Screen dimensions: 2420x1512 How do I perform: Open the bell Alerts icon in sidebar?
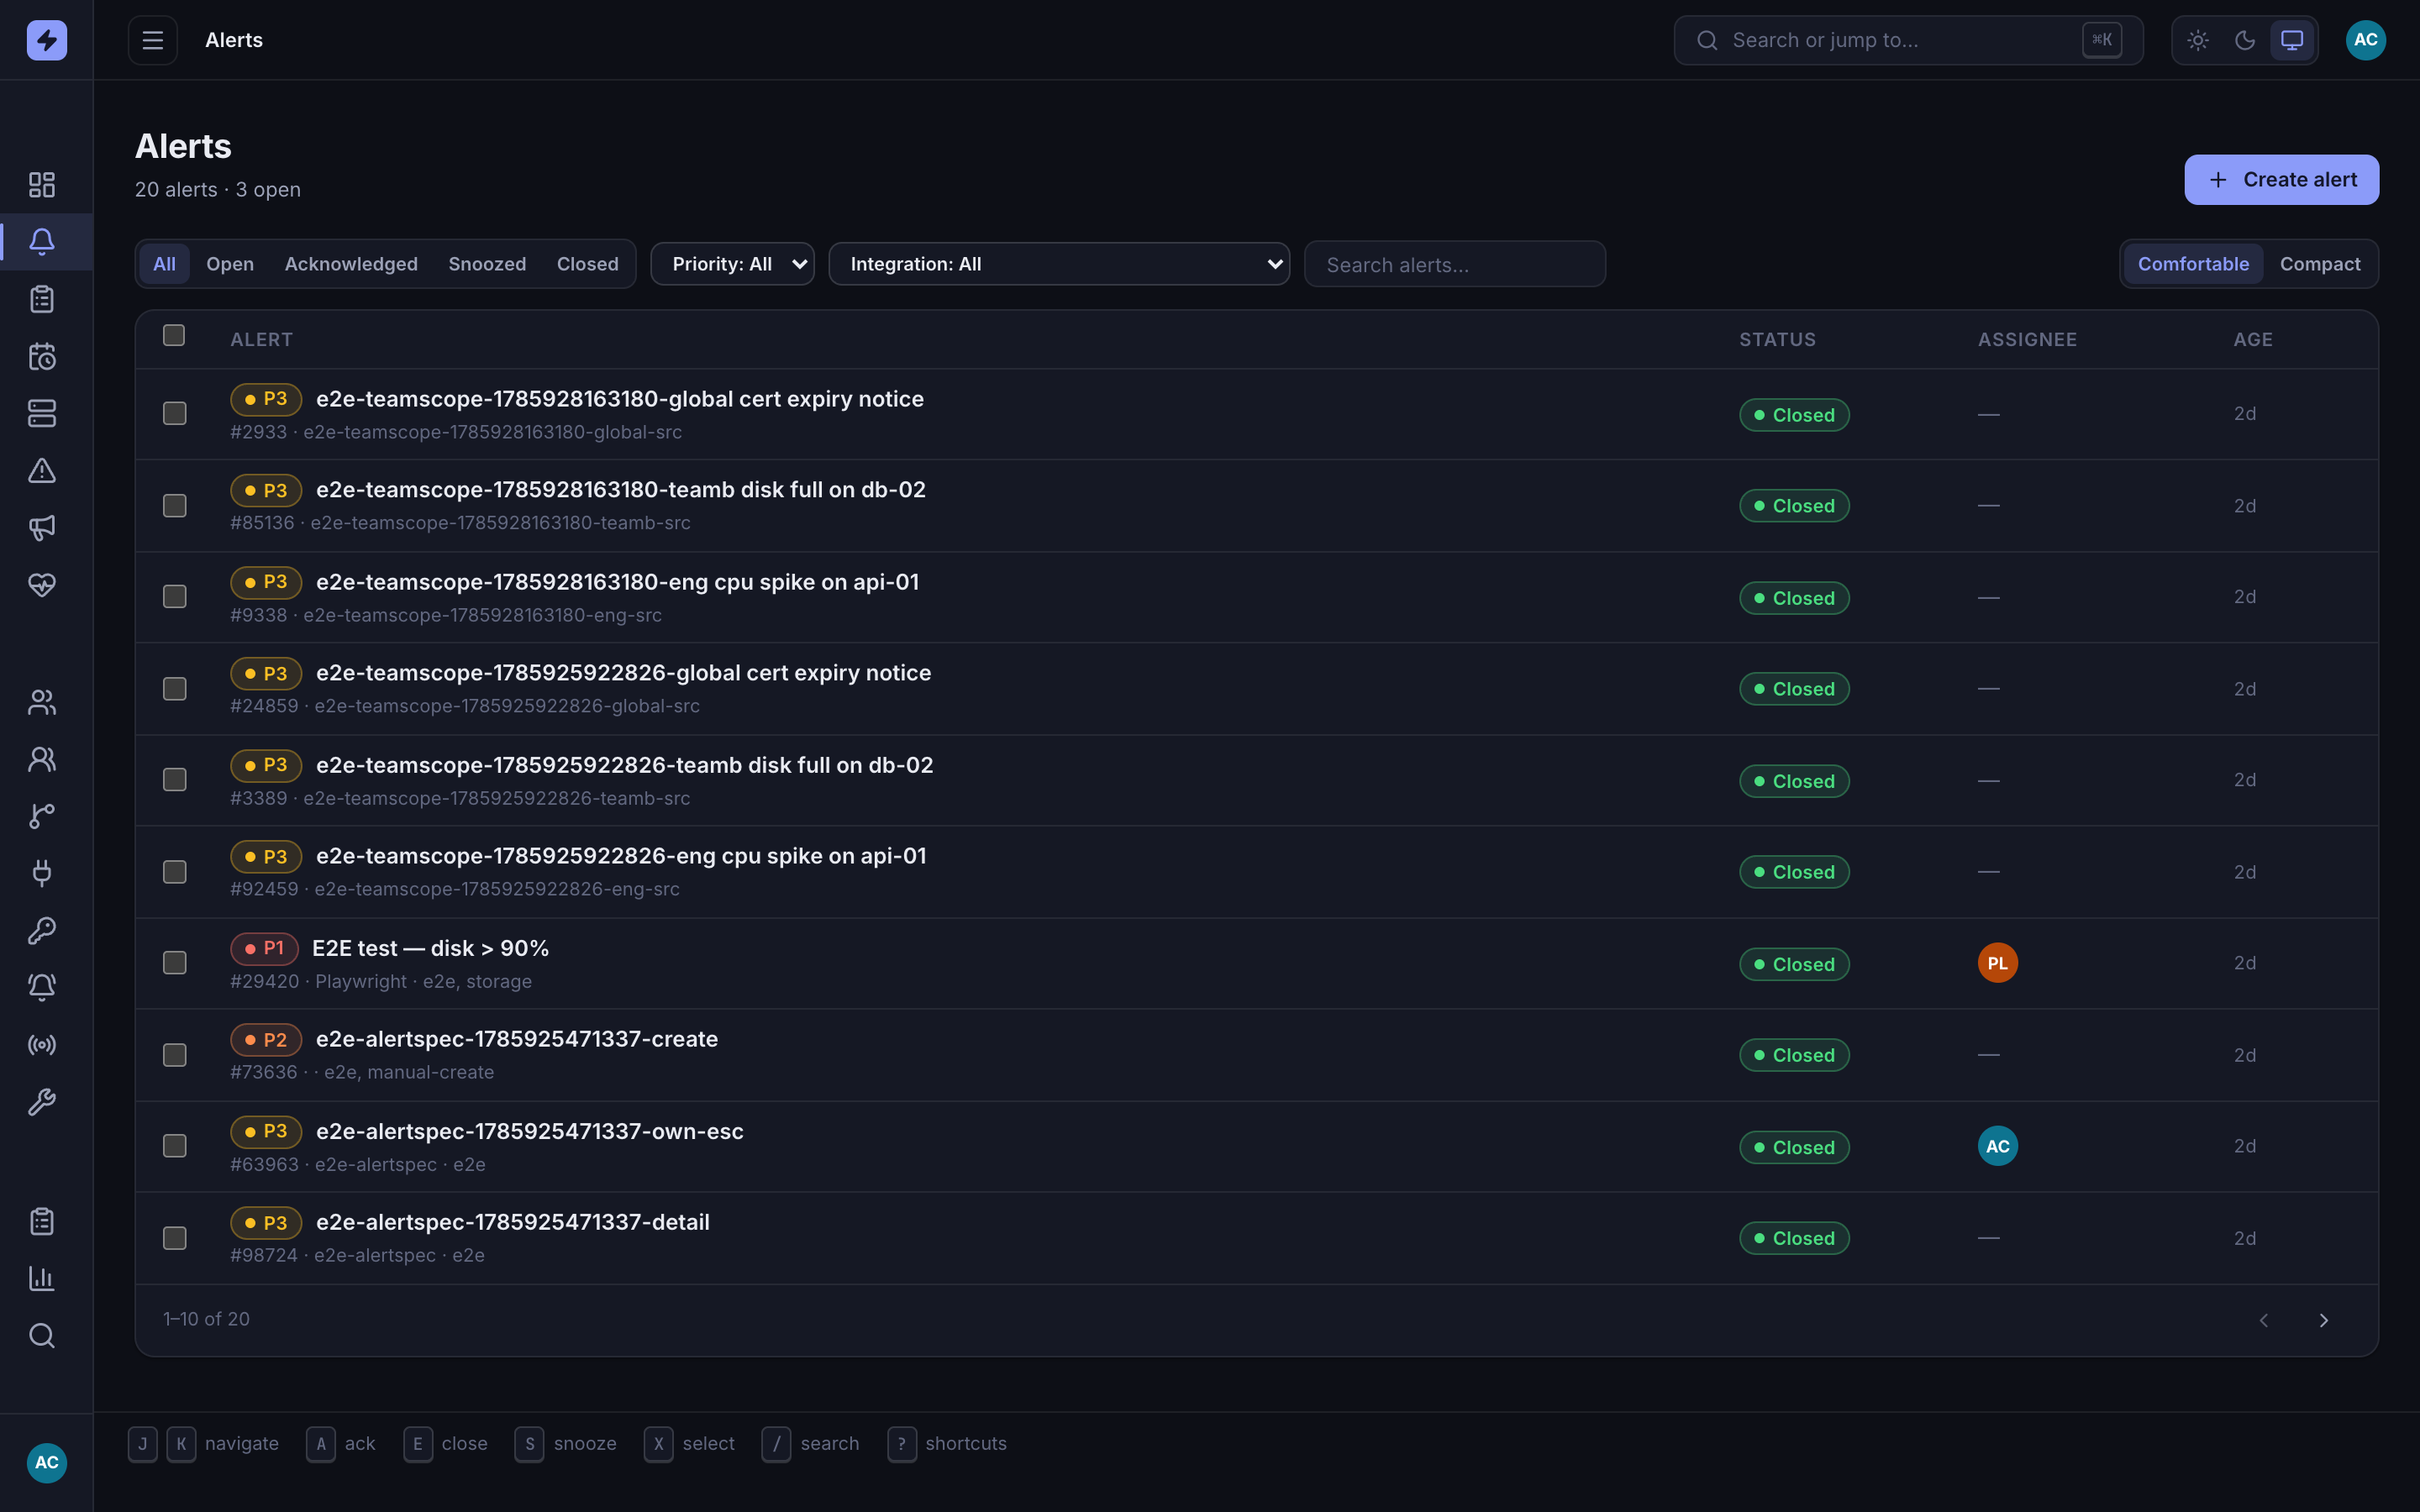(x=42, y=241)
